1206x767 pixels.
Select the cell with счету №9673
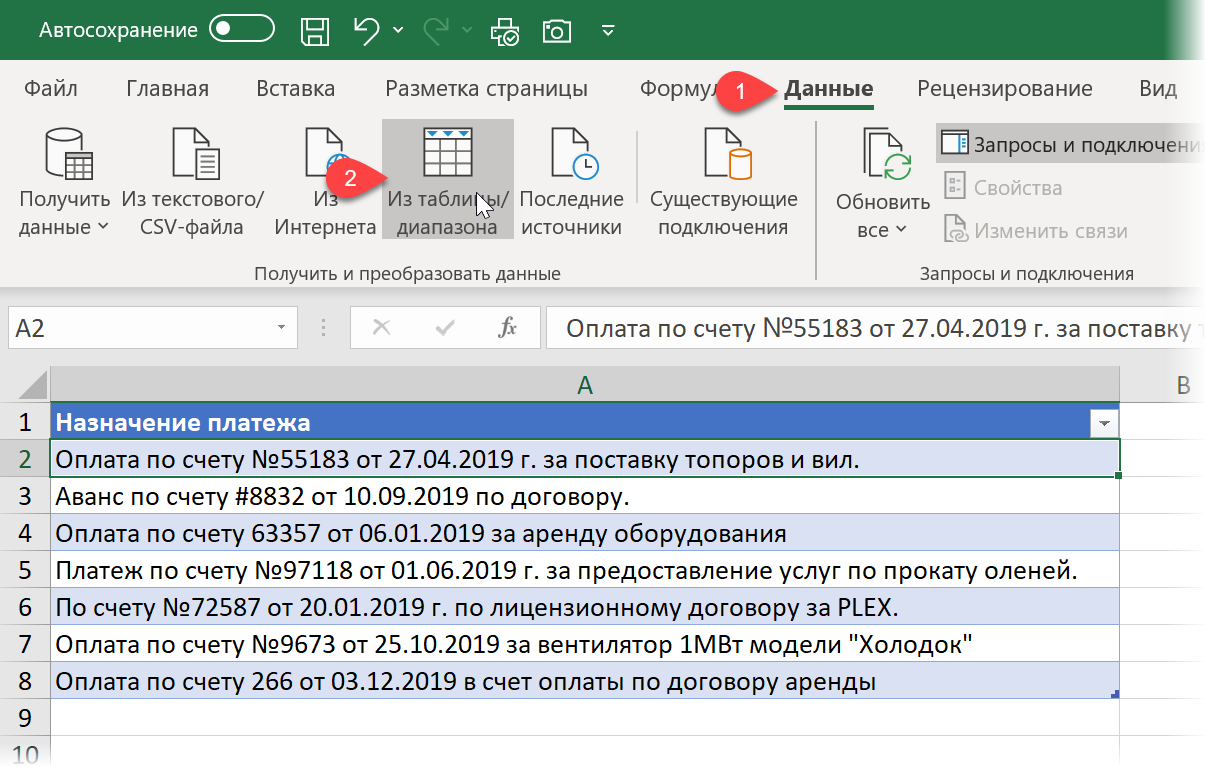[x=585, y=644]
